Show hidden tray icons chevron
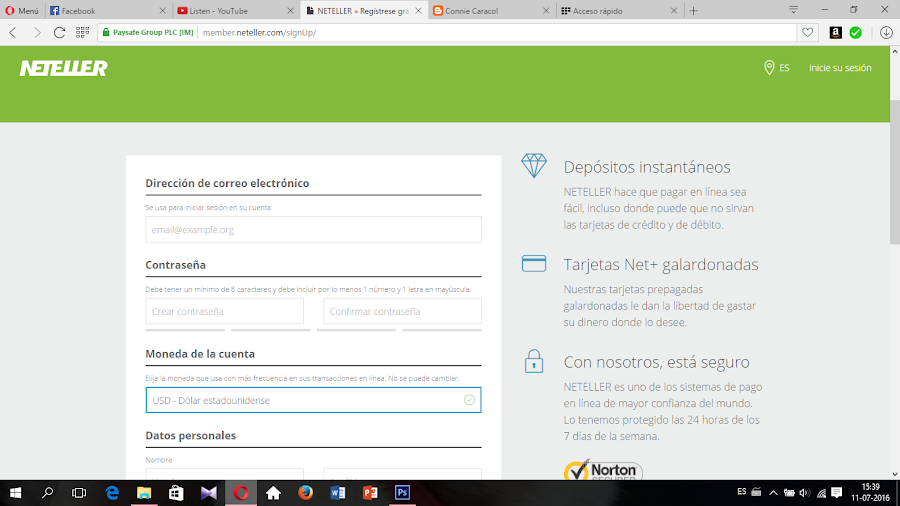Image resolution: width=900 pixels, height=506 pixels. 773,493
